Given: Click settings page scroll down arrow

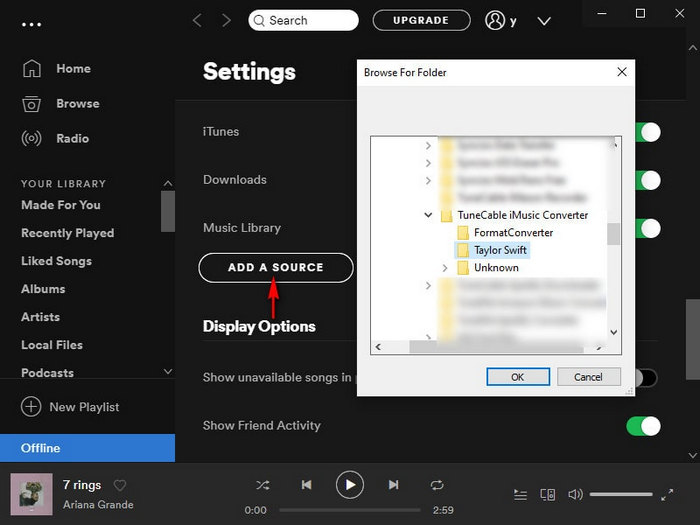Looking at the screenshot, I should [693, 456].
